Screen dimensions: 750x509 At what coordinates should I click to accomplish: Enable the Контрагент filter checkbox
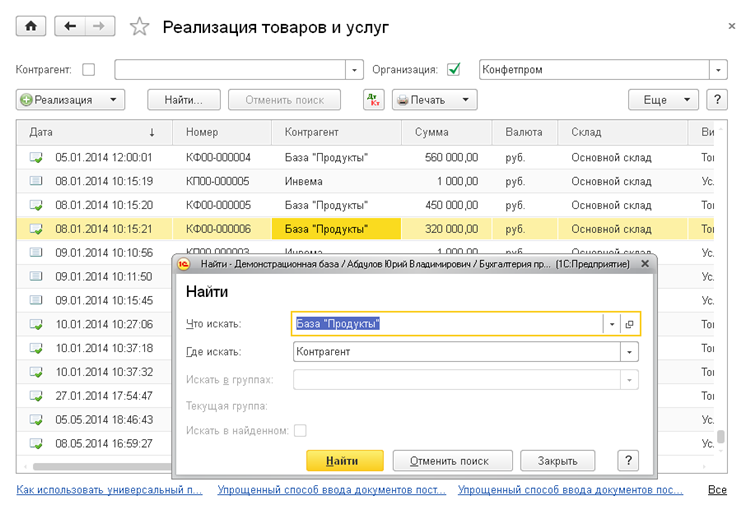[x=88, y=70]
